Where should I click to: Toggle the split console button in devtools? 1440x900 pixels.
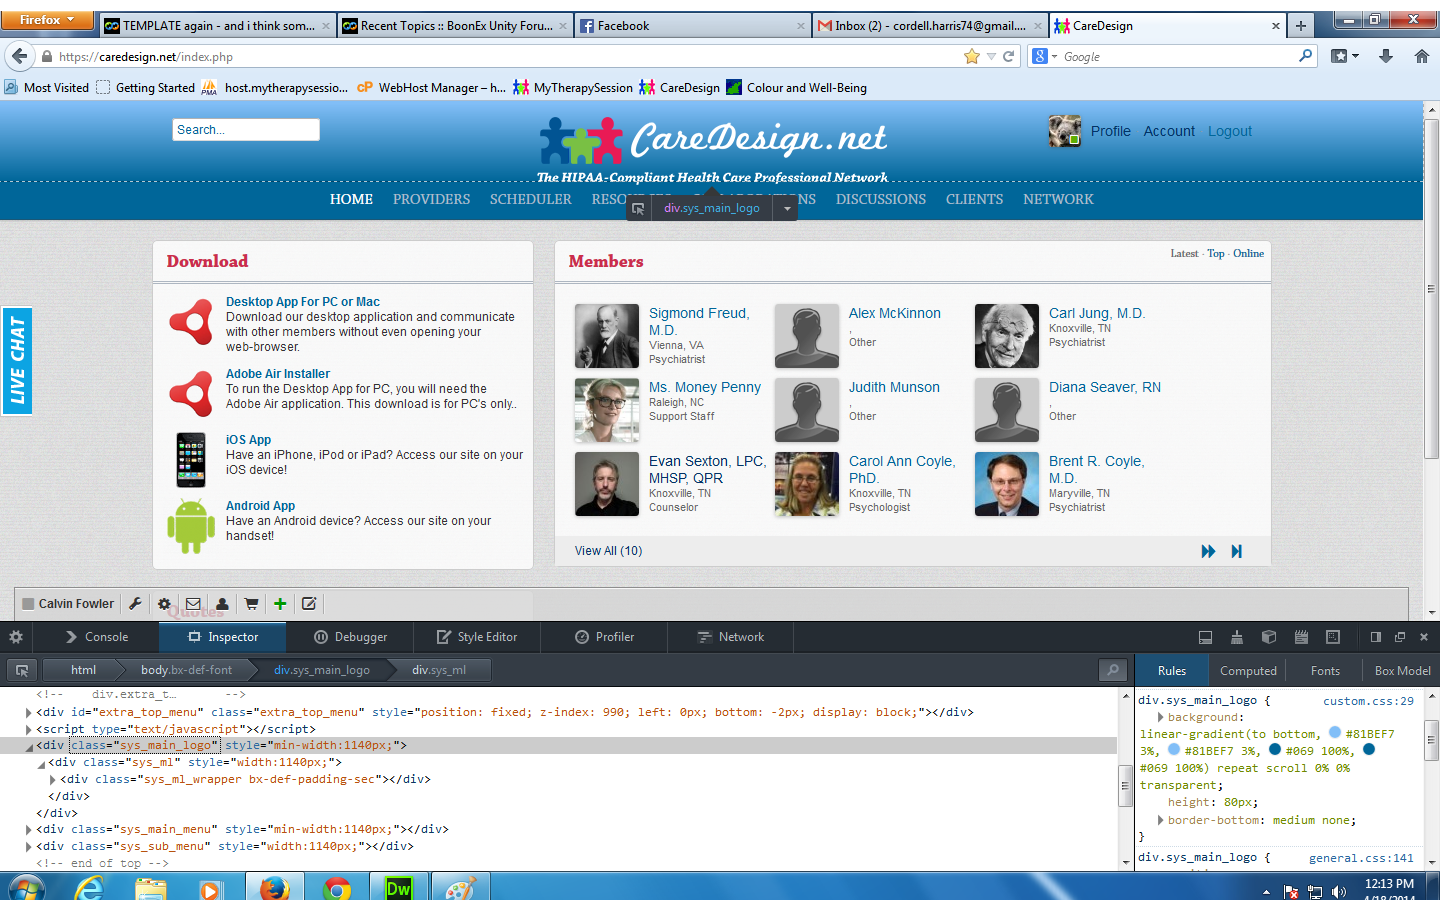[1205, 637]
